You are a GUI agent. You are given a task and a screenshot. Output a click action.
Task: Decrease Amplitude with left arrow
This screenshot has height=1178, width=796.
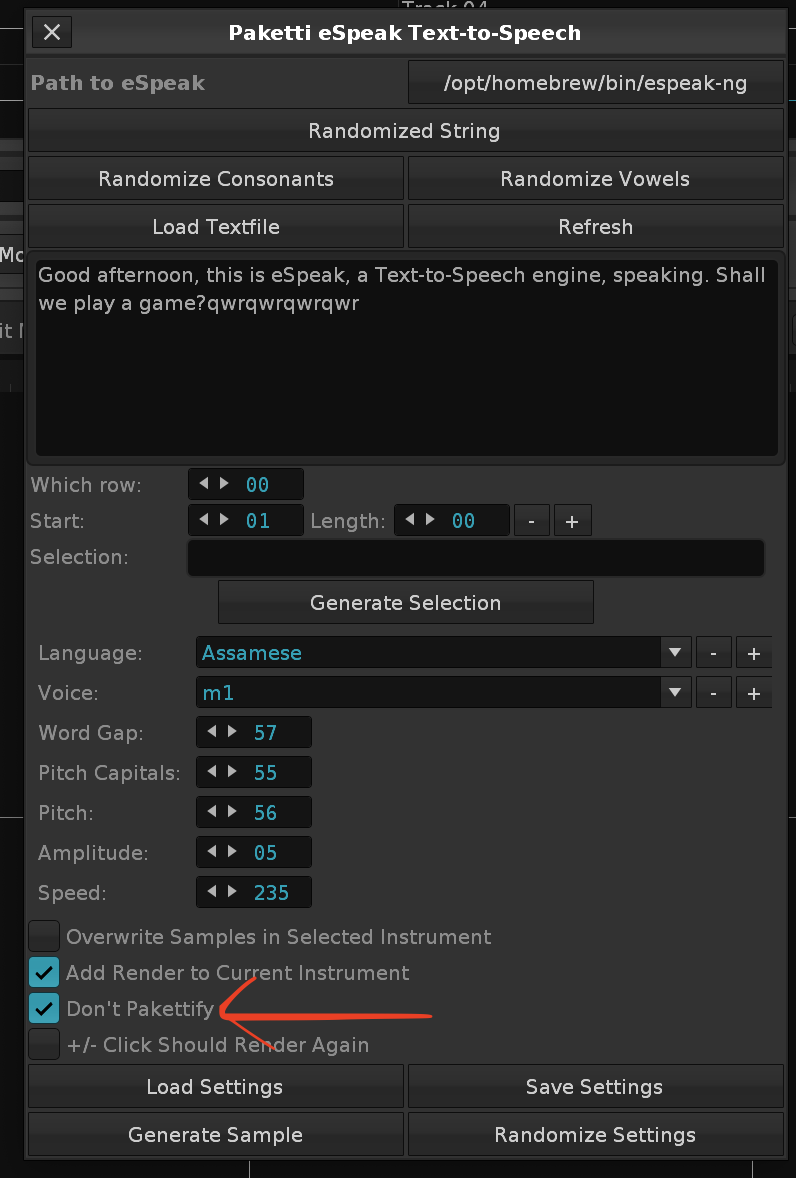pos(210,852)
